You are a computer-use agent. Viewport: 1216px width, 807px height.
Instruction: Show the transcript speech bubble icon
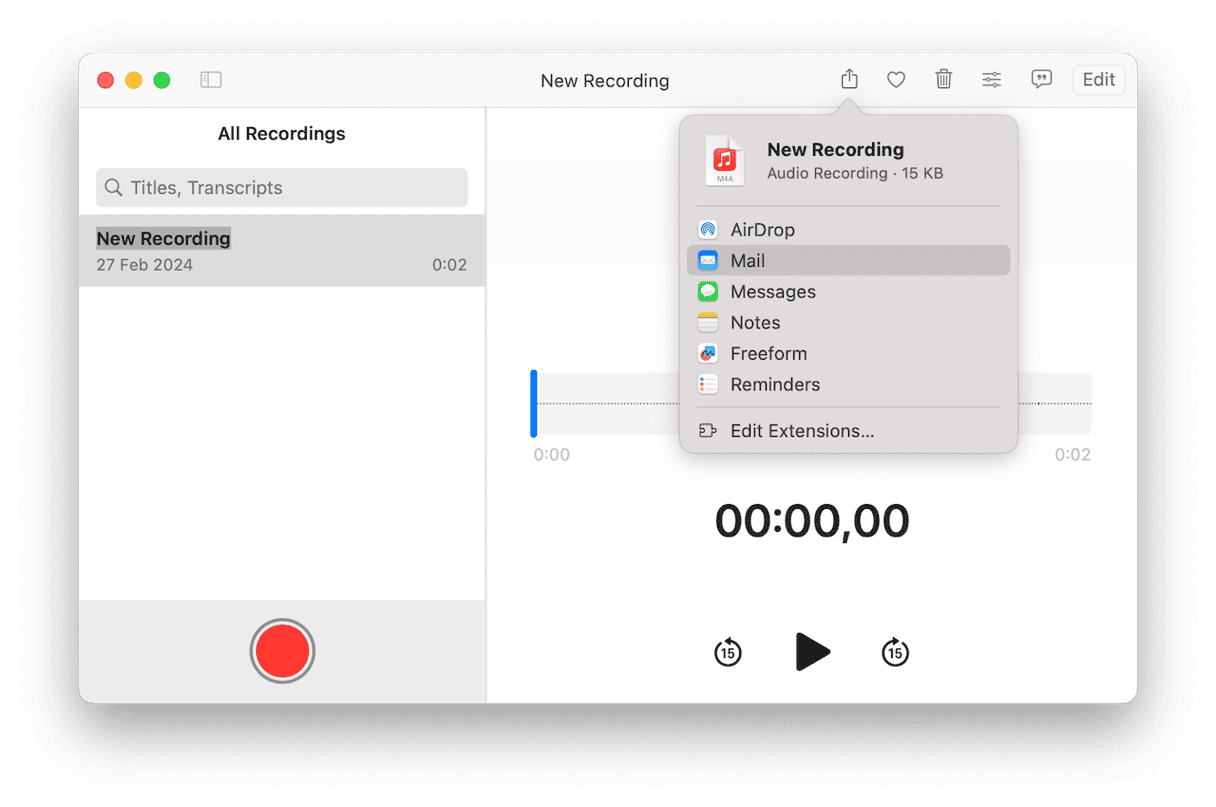click(x=1041, y=80)
